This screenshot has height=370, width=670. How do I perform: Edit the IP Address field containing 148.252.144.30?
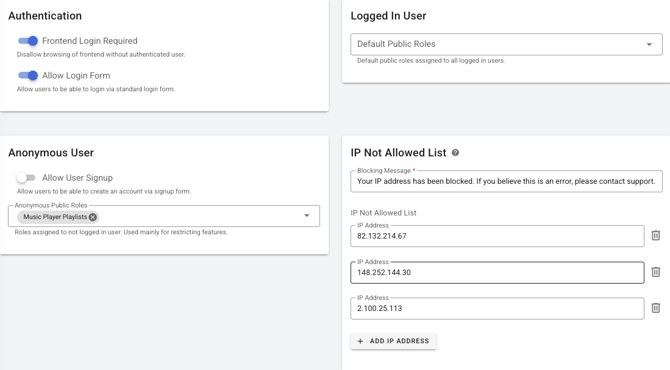[497, 272]
